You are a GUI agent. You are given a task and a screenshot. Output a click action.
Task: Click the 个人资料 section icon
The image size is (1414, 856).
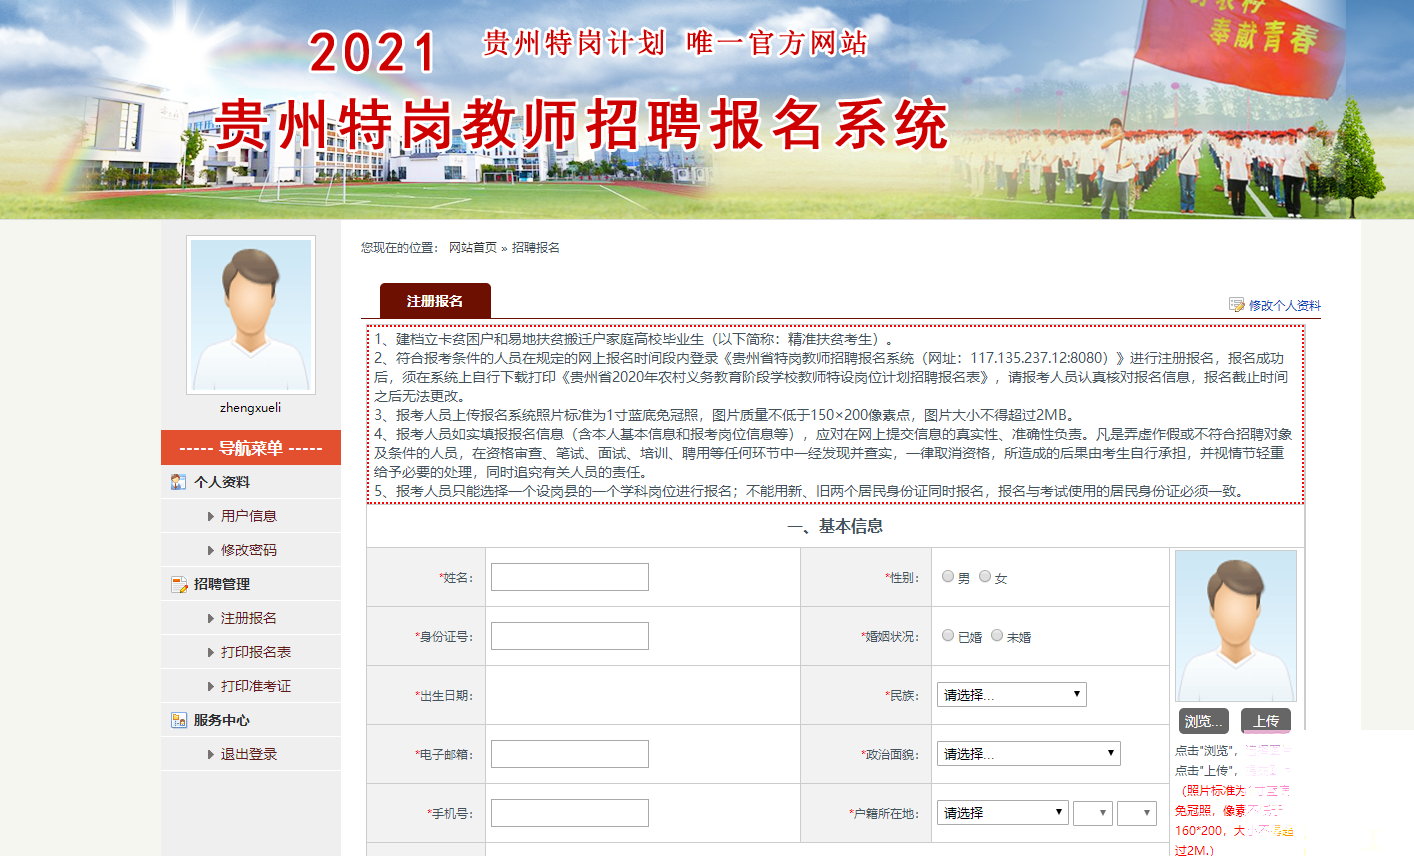(x=178, y=482)
